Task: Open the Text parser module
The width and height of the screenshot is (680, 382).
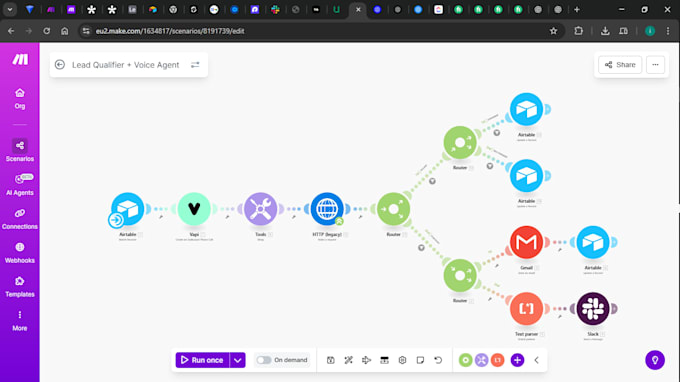Action: [x=526, y=309]
